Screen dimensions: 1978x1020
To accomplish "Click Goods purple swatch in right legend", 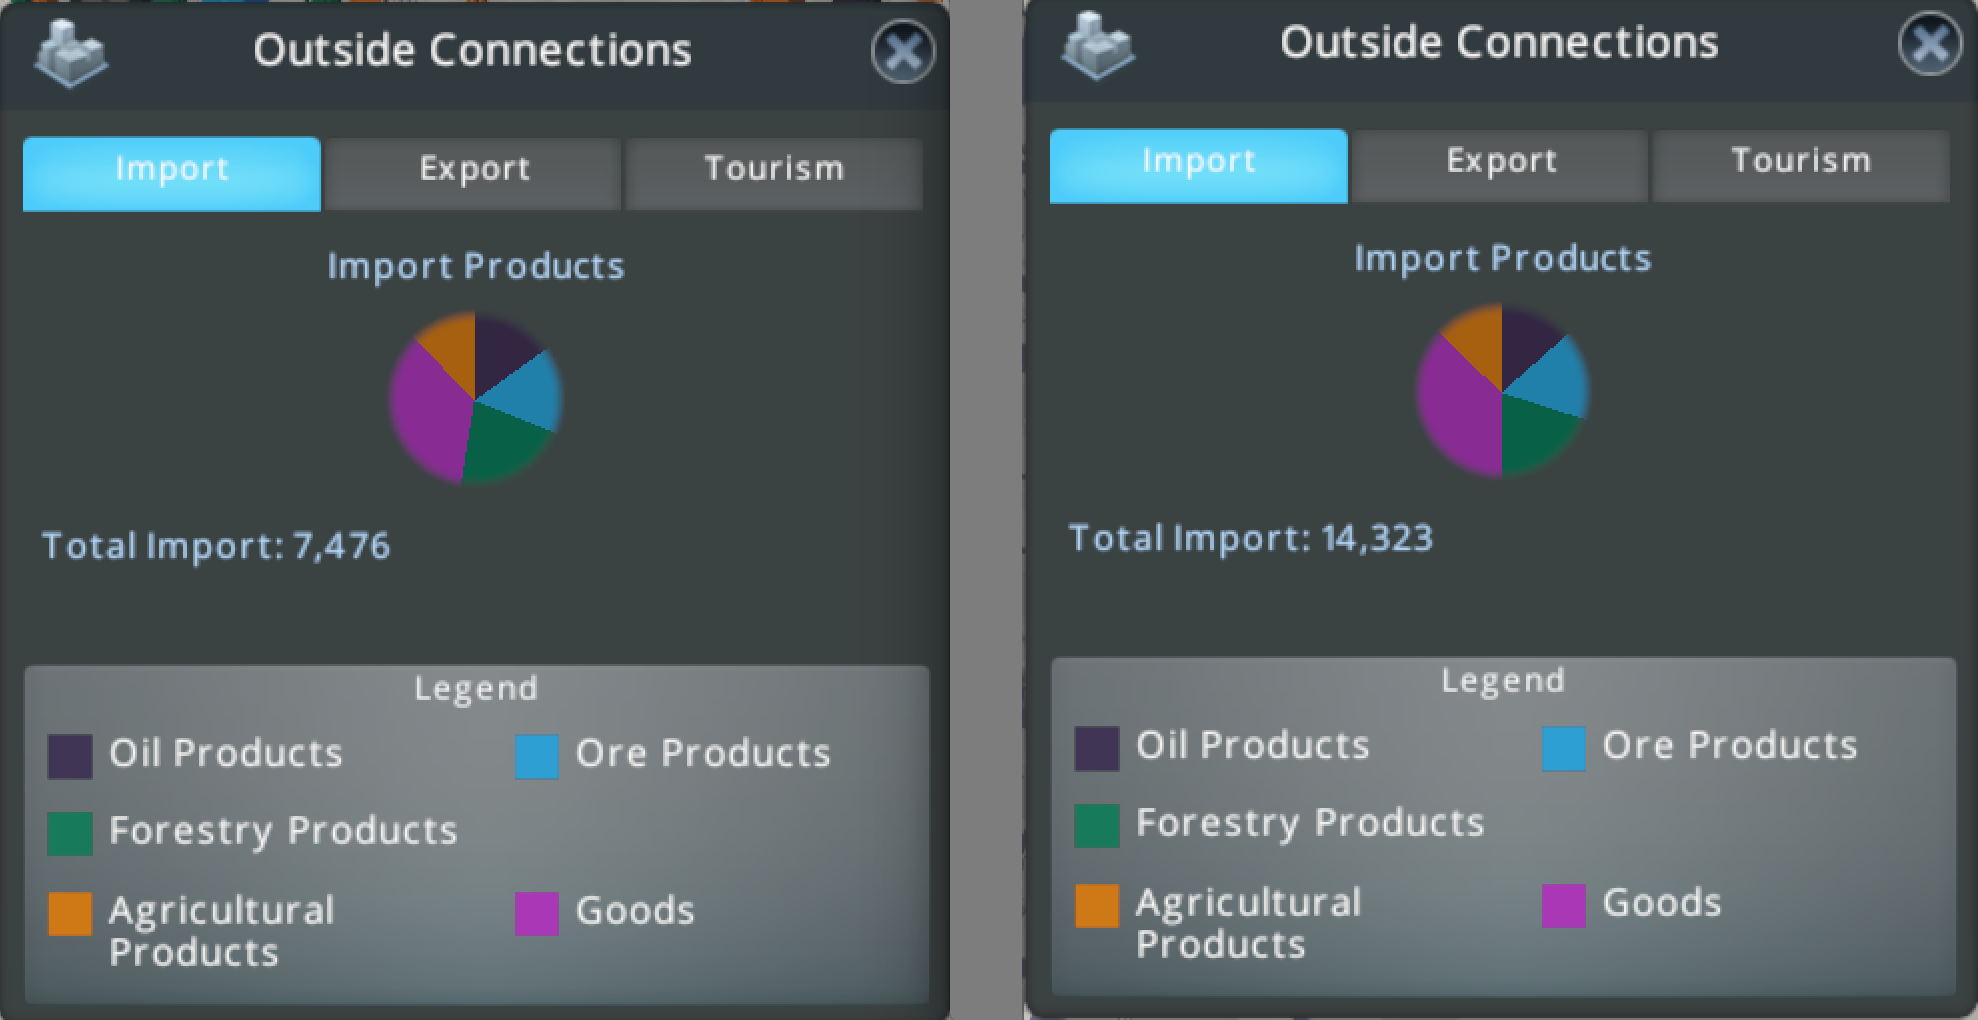I will click(1563, 905).
